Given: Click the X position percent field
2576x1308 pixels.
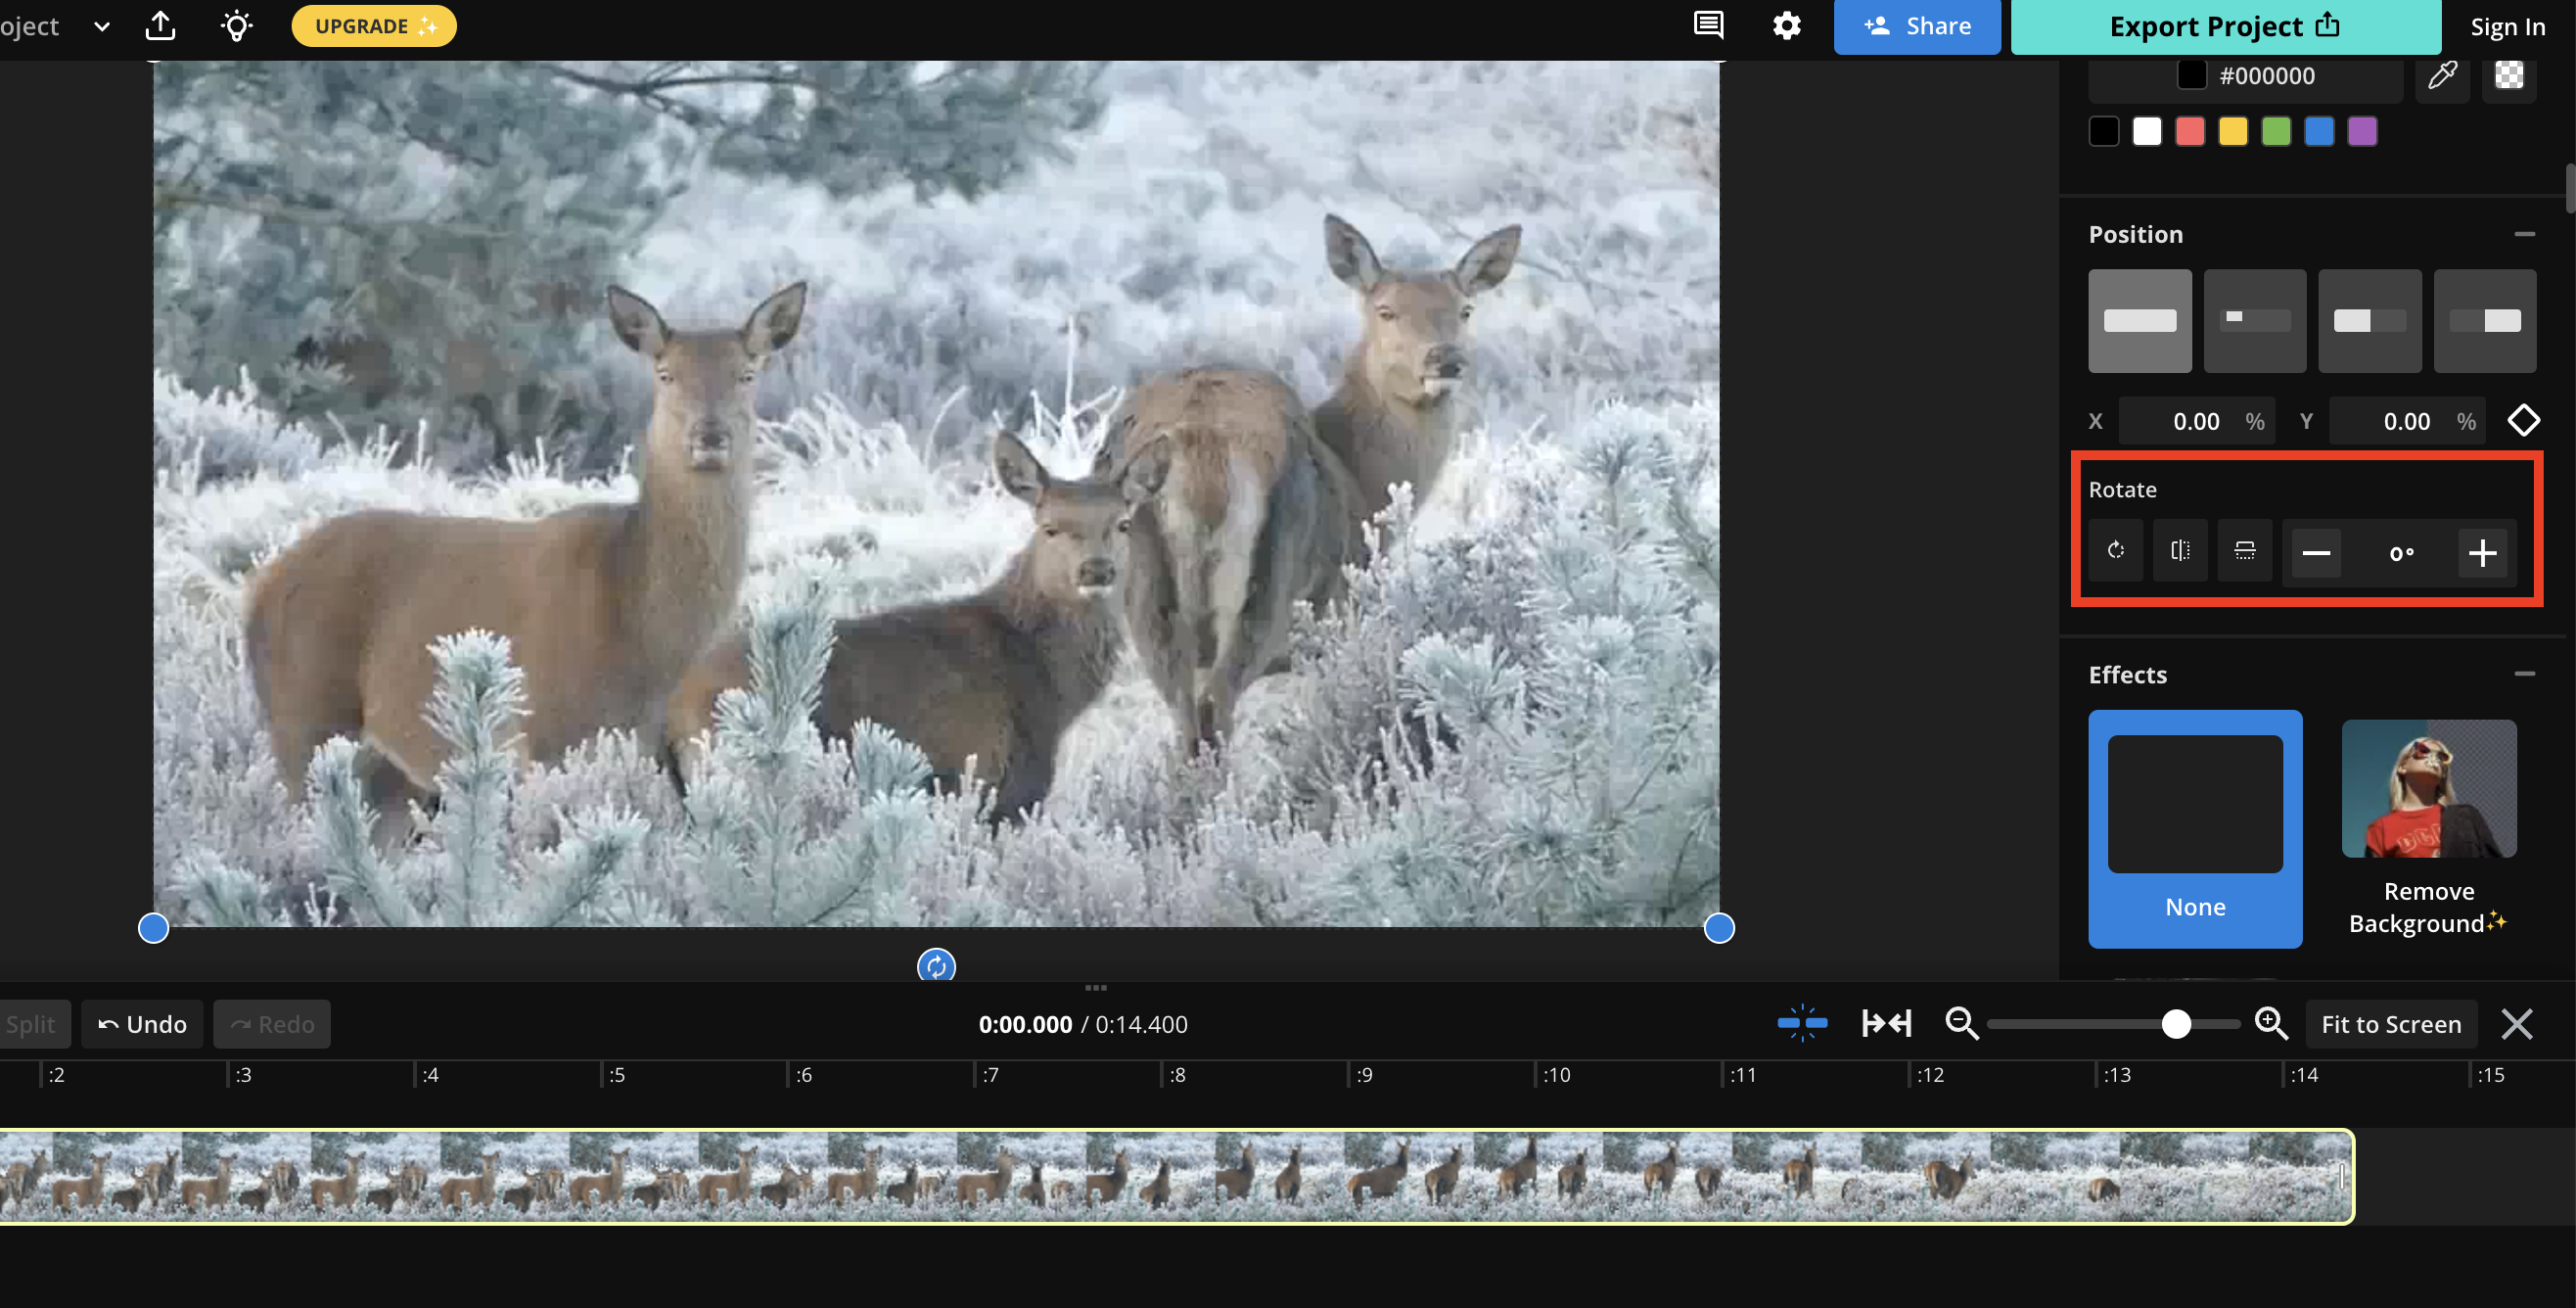Looking at the screenshot, I should [2197, 421].
